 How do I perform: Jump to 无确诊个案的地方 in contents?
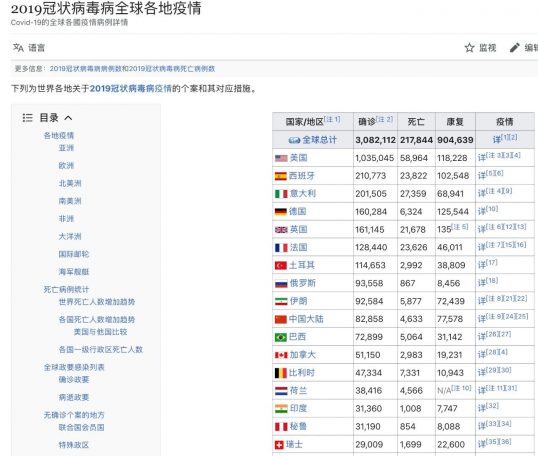(x=74, y=415)
